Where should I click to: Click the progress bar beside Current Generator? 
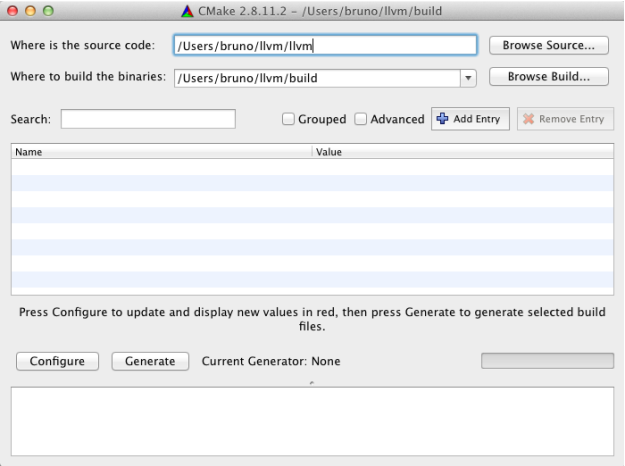pos(547,361)
